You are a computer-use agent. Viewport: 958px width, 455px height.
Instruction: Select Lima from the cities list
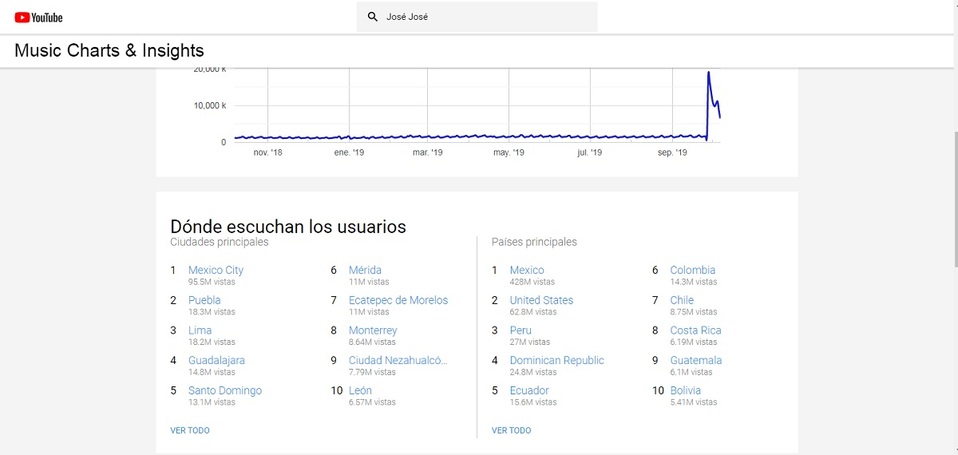tap(199, 330)
